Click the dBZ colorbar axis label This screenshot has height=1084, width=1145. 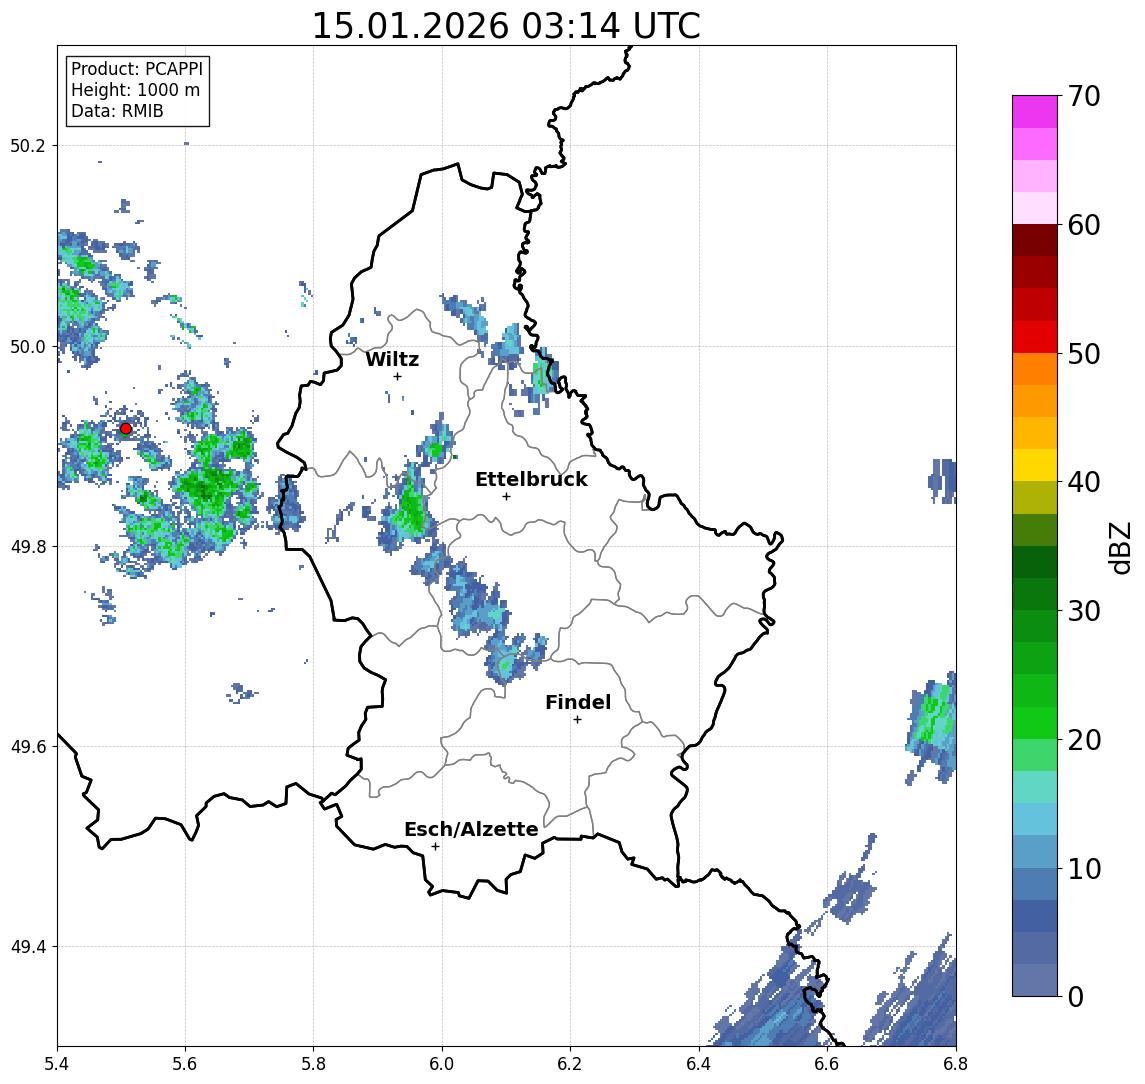tap(1120, 546)
